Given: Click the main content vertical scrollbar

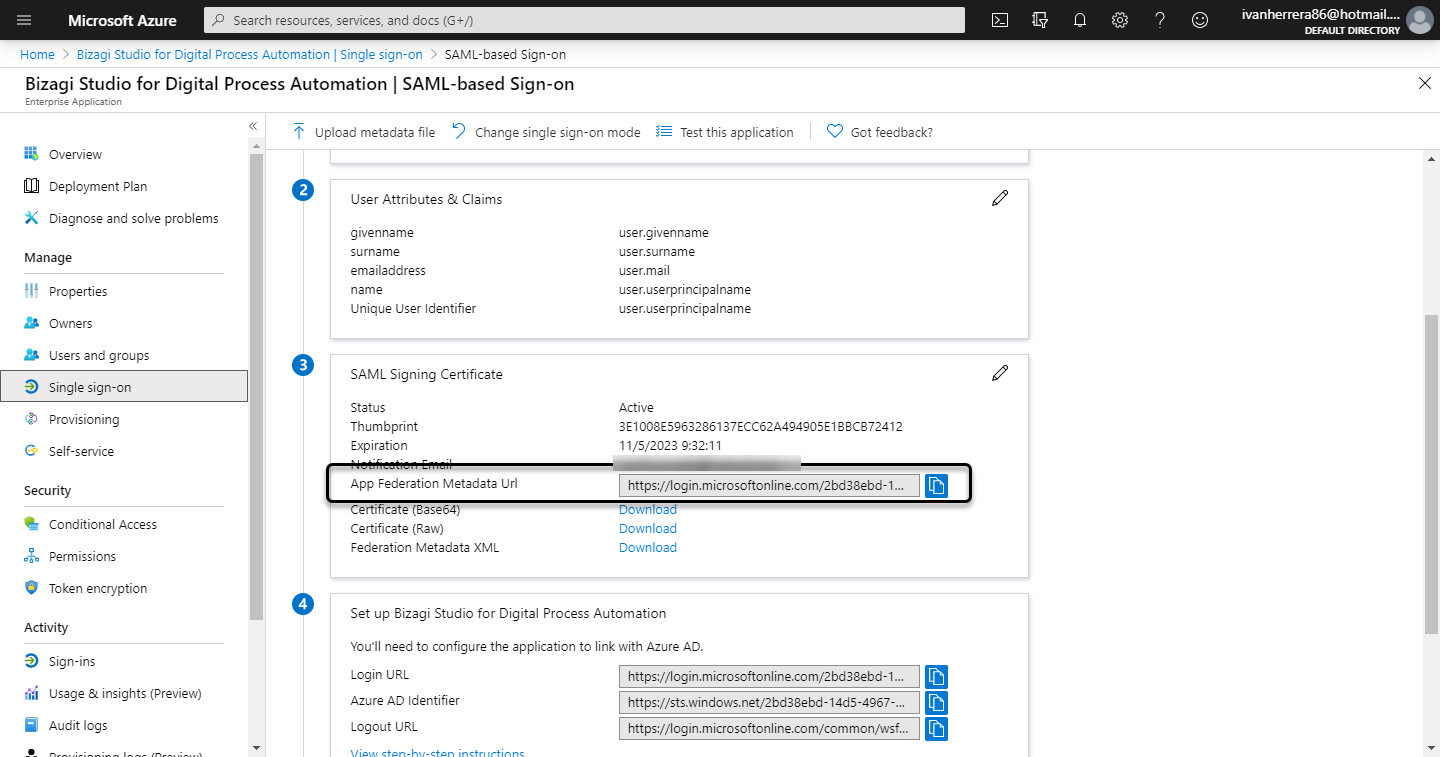Looking at the screenshot, I should coord(1431,473).
